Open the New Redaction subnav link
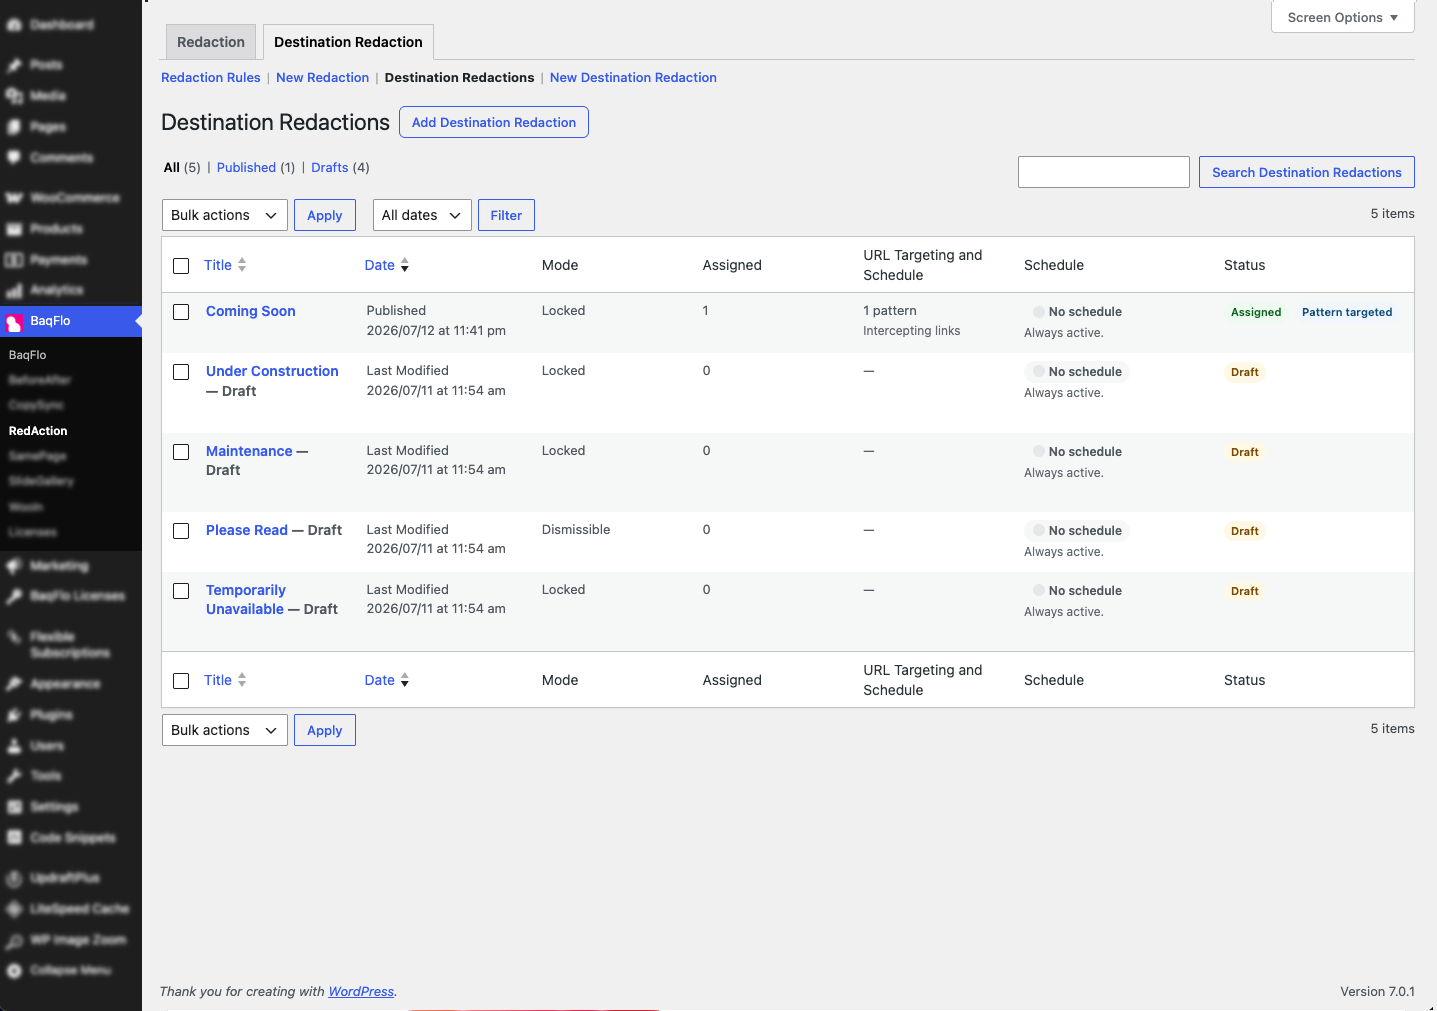This screenshot has width=1437, height=1011. 322,77
